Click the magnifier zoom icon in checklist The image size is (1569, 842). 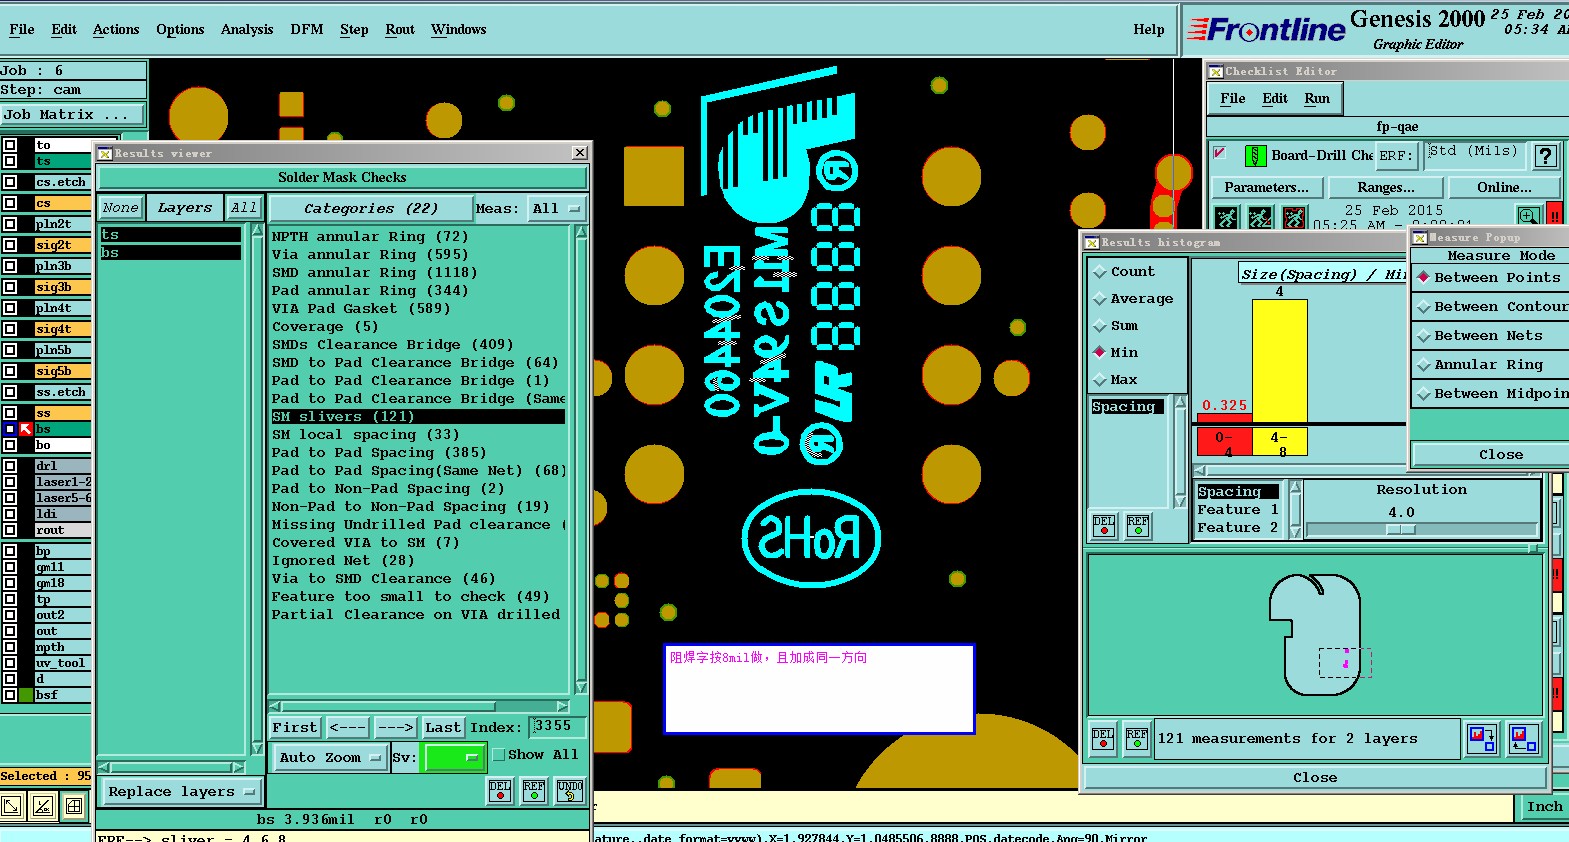[1528, 216]
